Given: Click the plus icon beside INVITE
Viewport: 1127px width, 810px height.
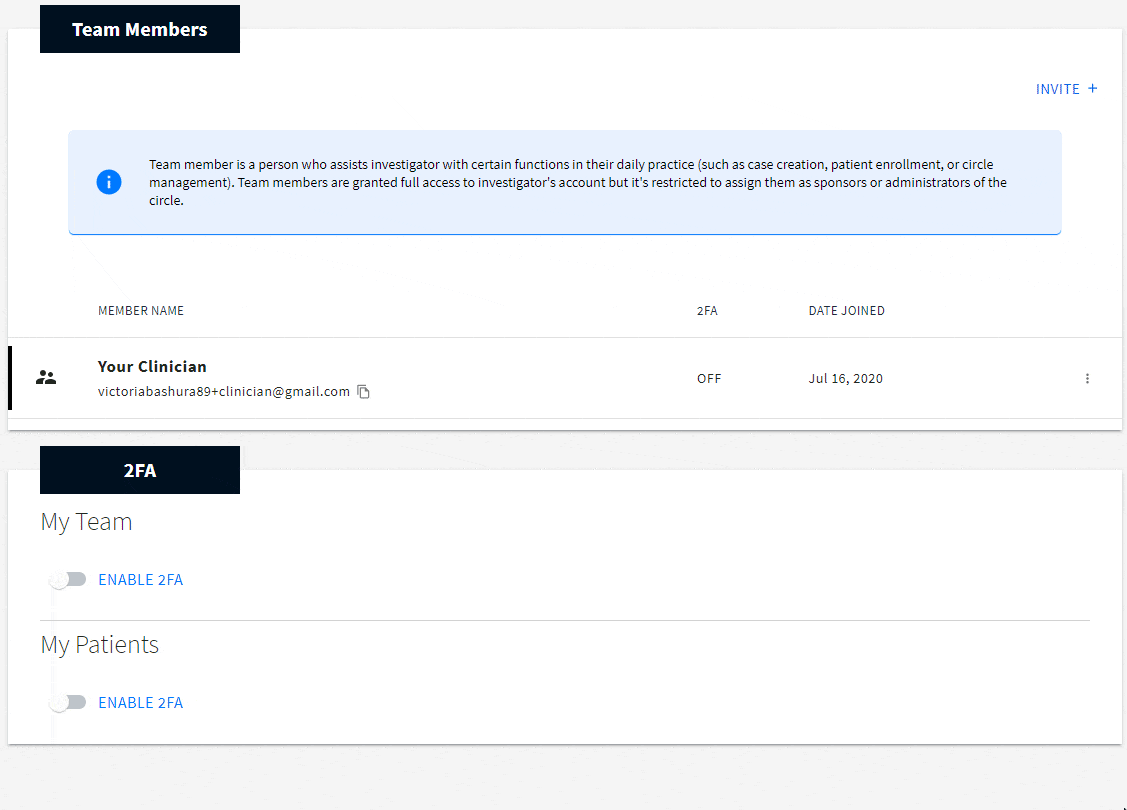Looking at the screenshot, I should pyautogui.click(x=1093, y=88).
